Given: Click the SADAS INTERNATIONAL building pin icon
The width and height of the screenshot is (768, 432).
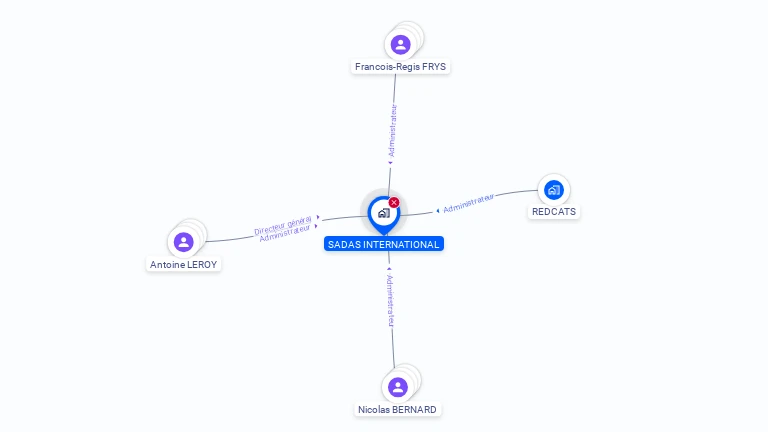Looking at the screenshot, I should tap(384, 214).
